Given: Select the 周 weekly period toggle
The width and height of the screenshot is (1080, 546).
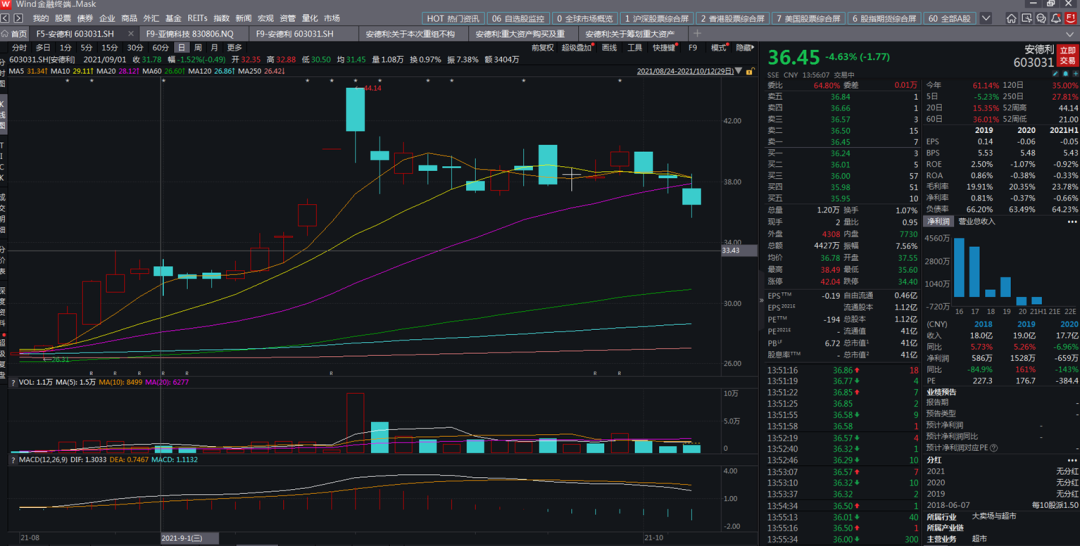Looking at the screenshot, I should [198, 47].
